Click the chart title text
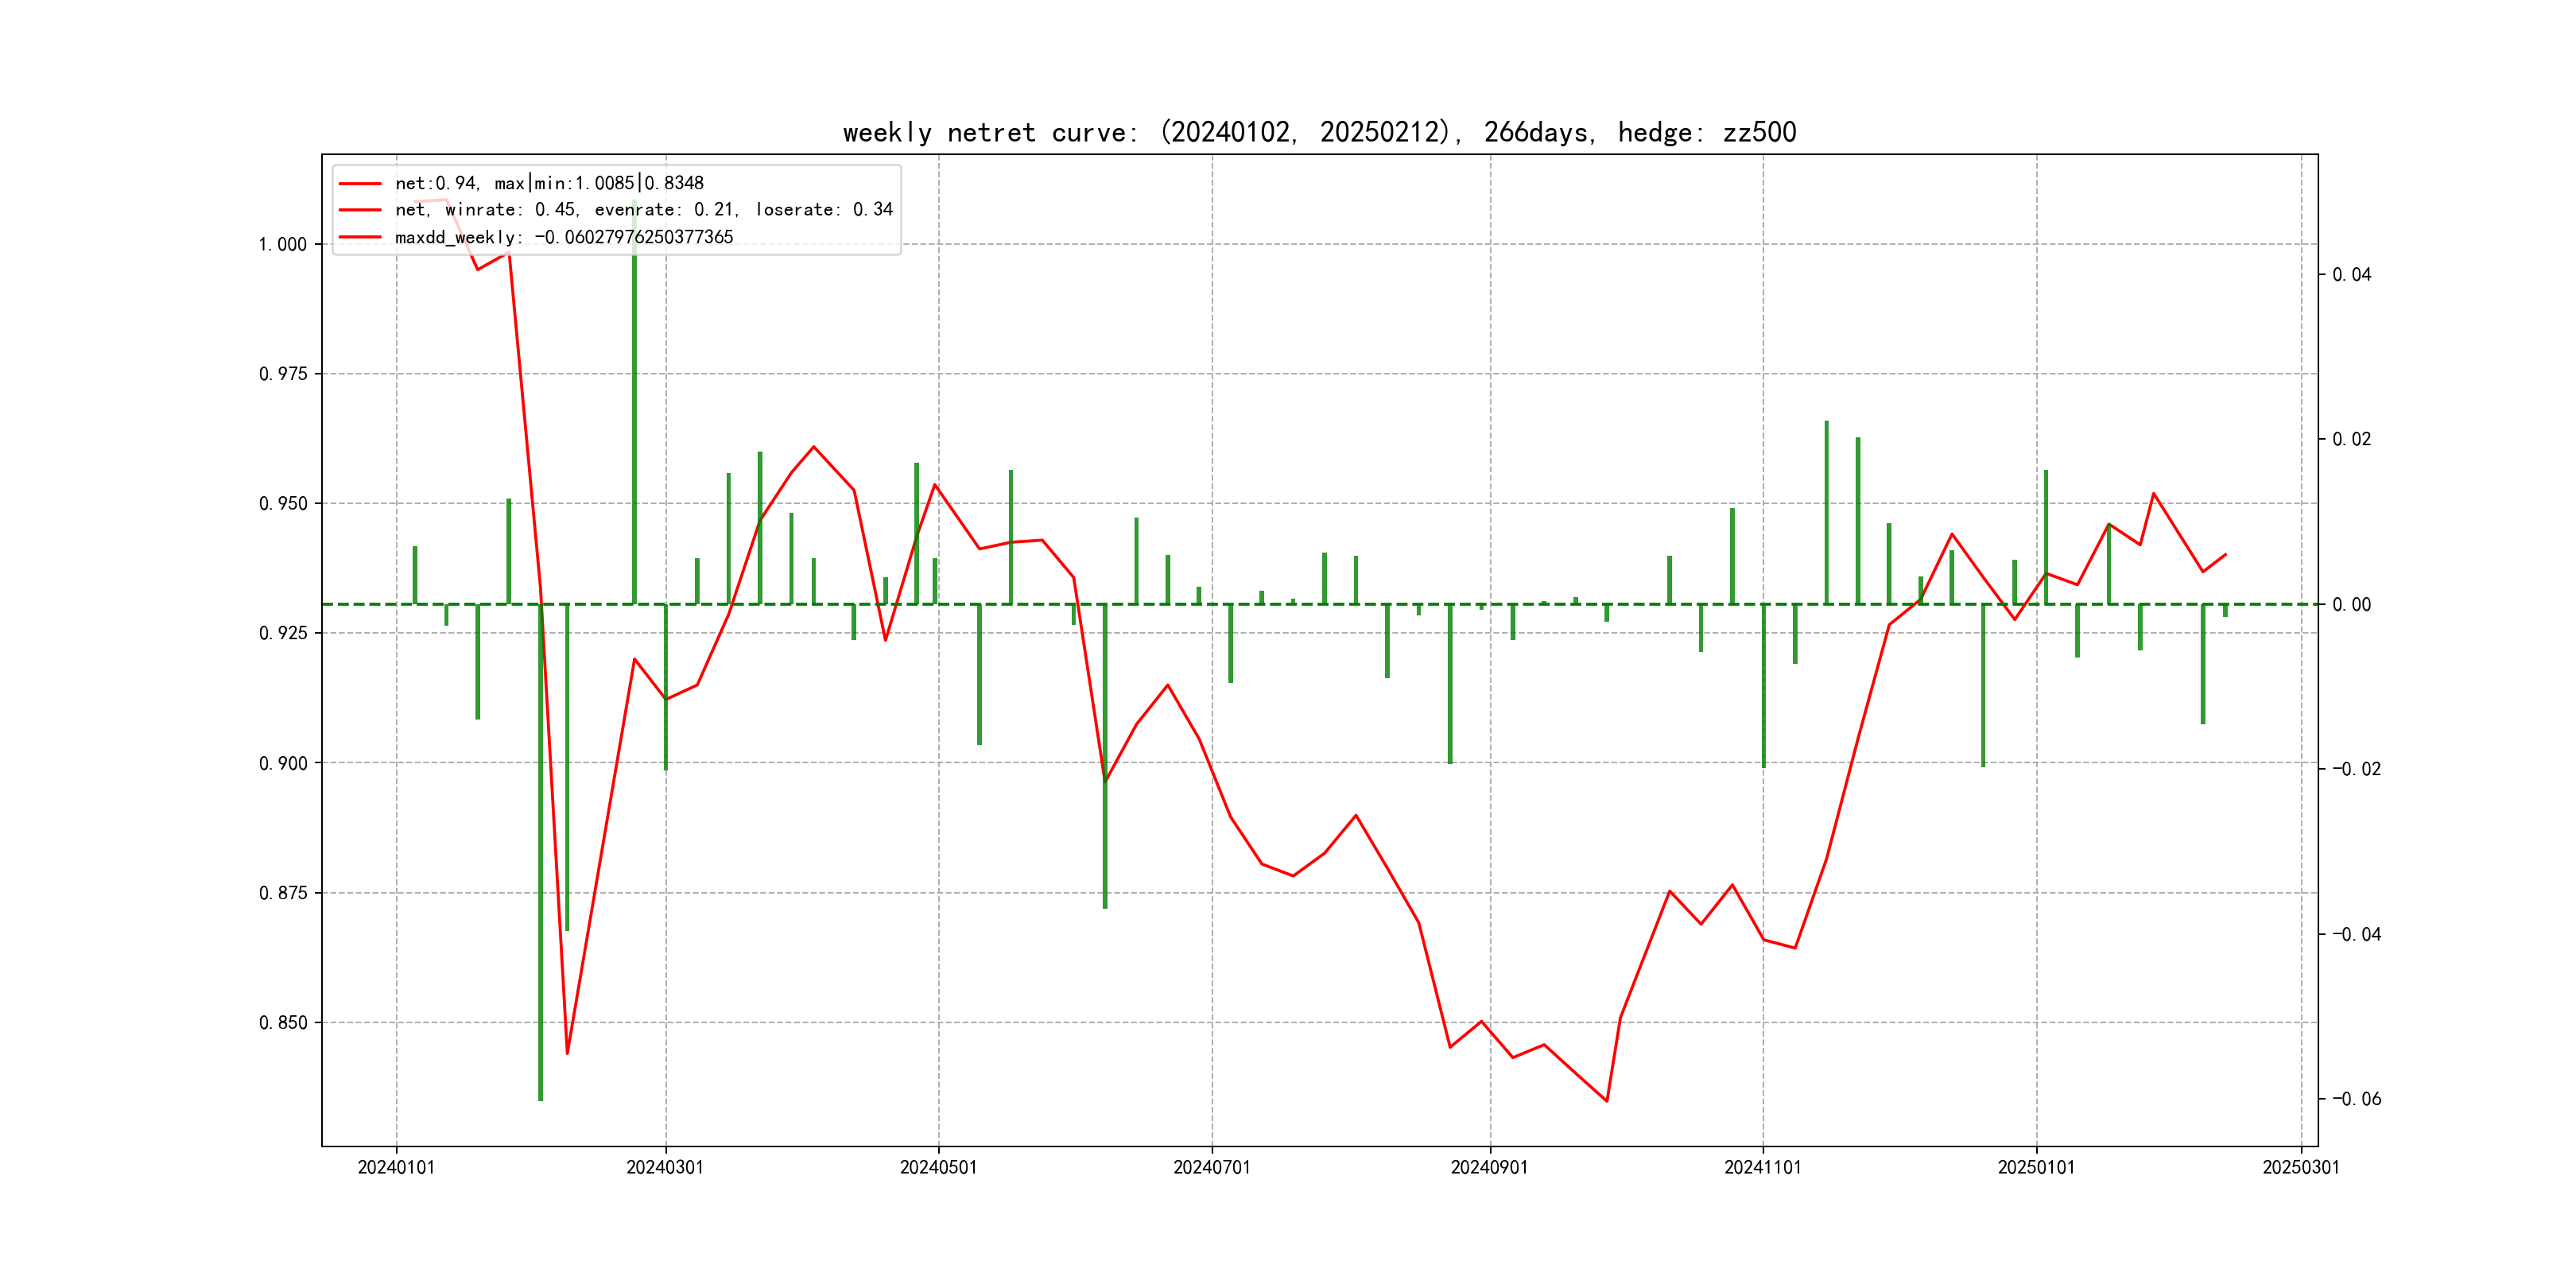 [1319, 133]
